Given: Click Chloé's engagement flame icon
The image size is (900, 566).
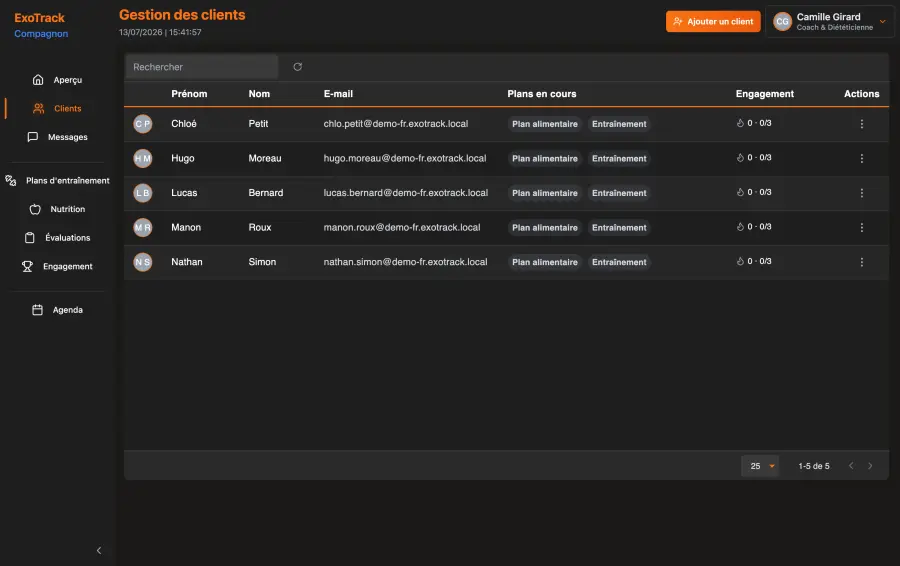Looking at the screenshot, I should coord(740,123).
